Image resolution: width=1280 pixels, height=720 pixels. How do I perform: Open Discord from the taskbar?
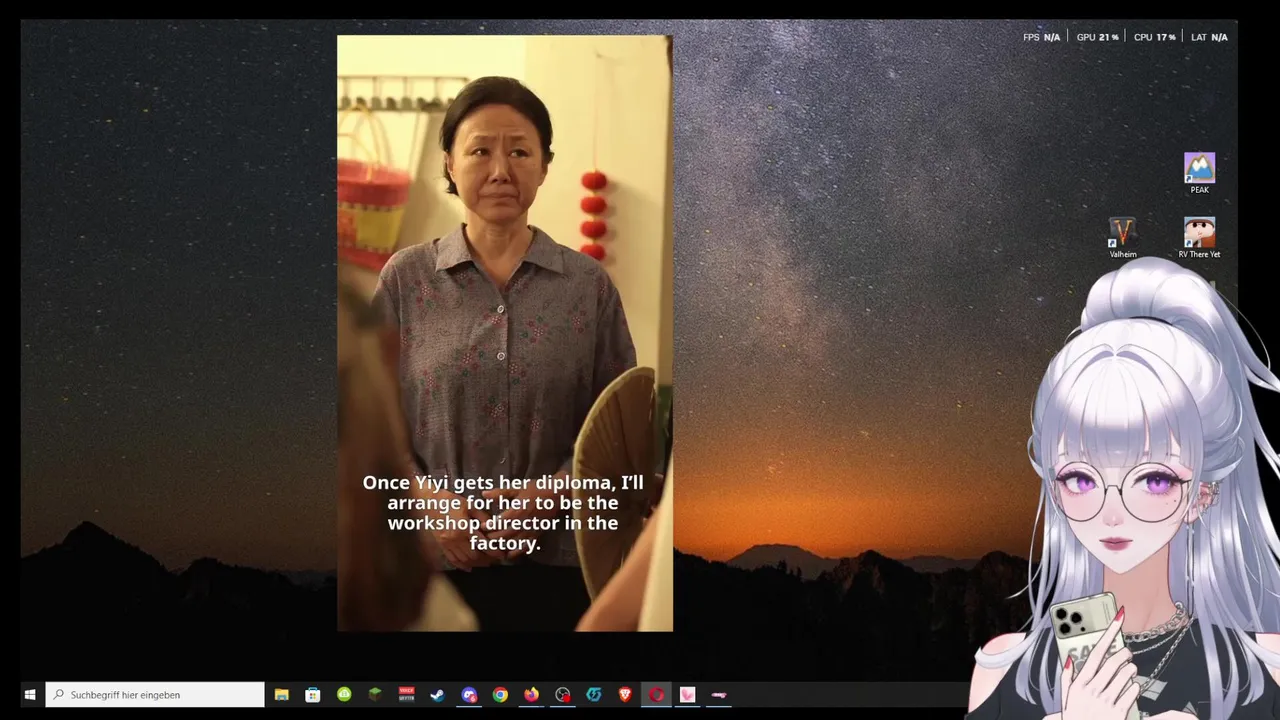click(x=469, y=694)
